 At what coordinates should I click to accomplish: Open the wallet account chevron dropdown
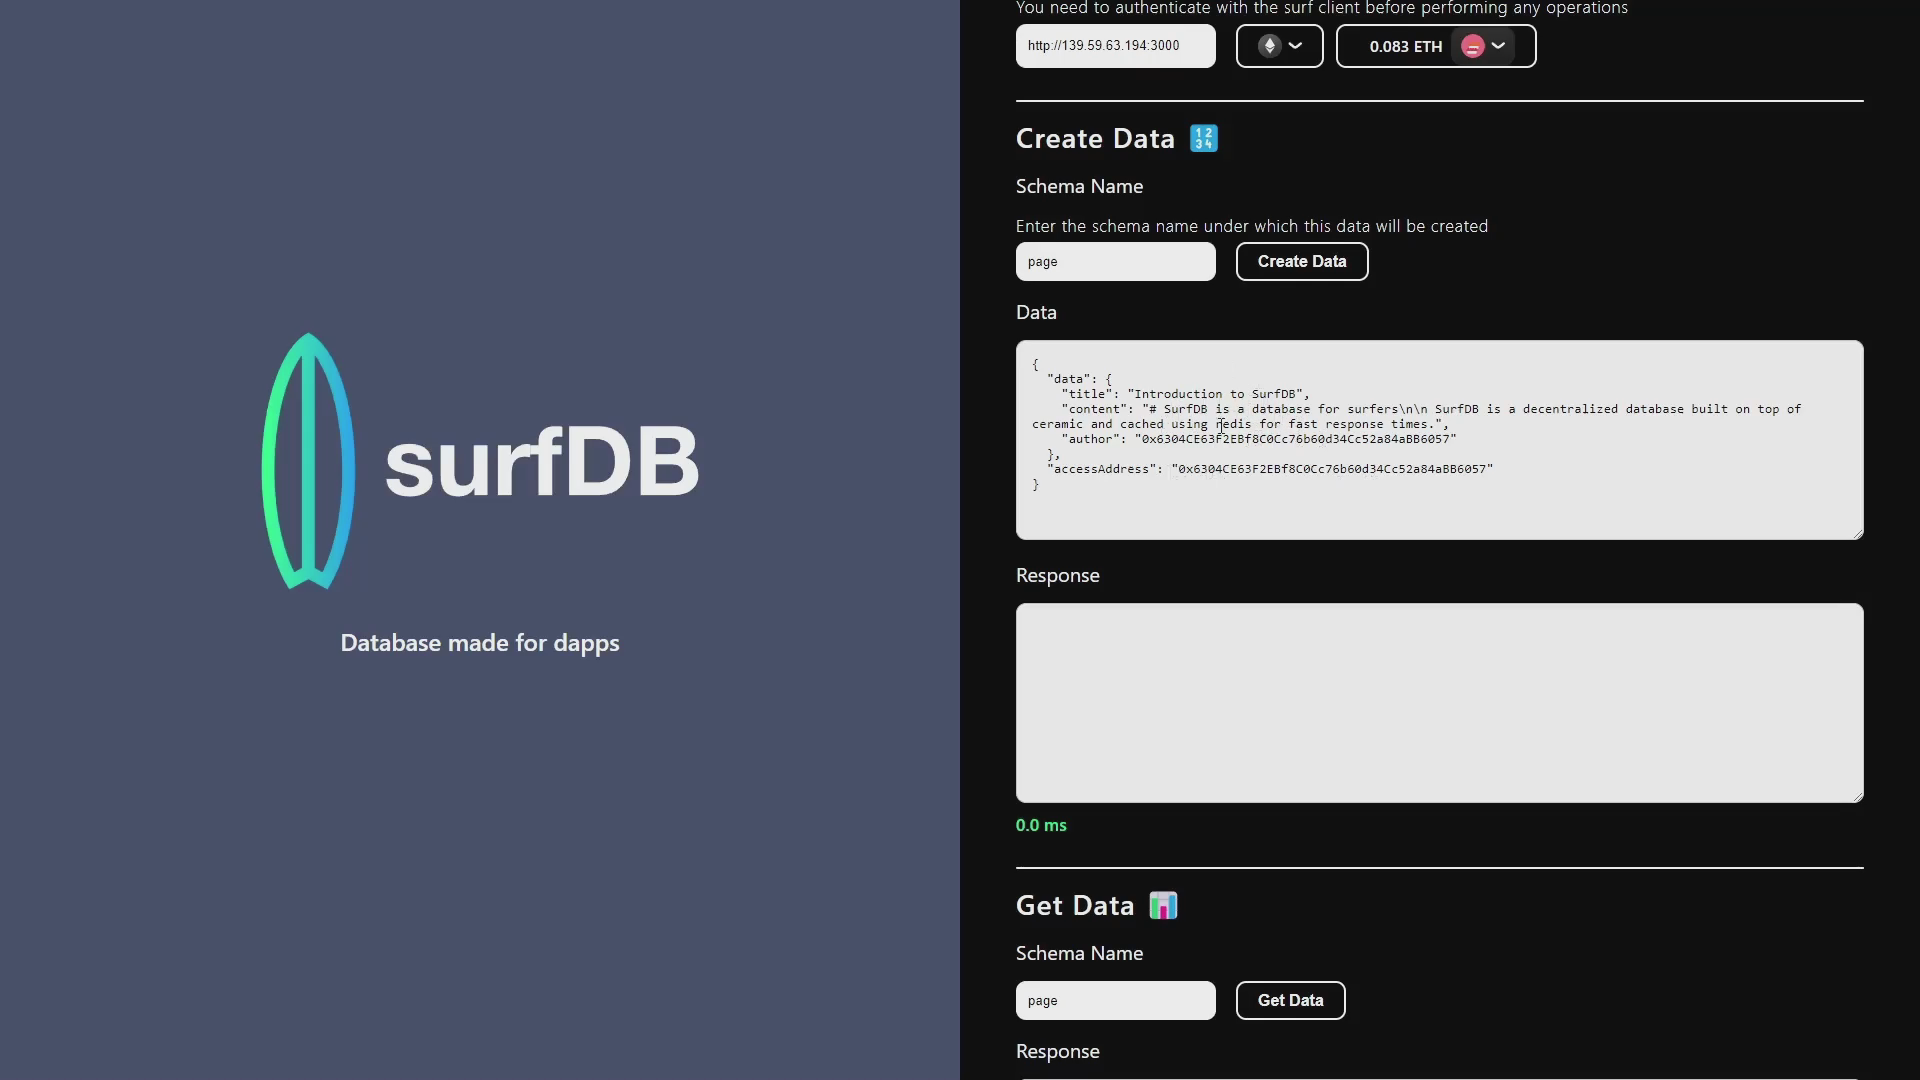1498,46
